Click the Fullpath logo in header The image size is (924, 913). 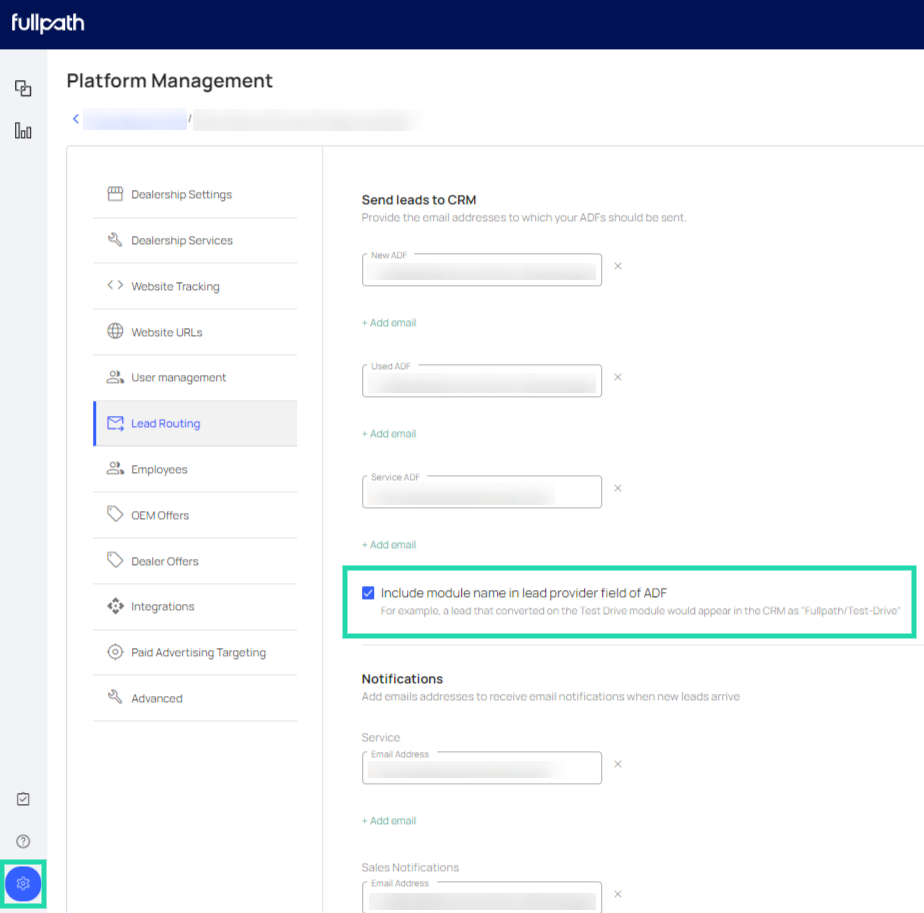tap(48, 23)
